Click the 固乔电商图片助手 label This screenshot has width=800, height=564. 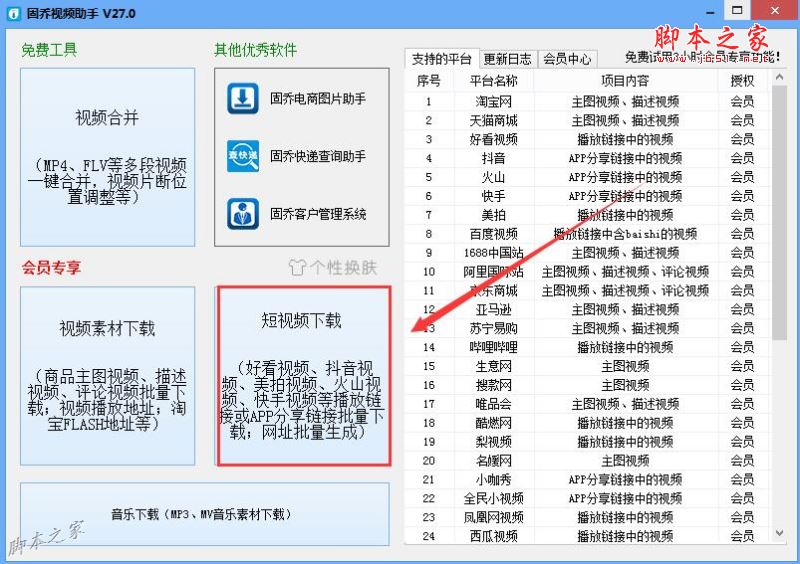318,99
